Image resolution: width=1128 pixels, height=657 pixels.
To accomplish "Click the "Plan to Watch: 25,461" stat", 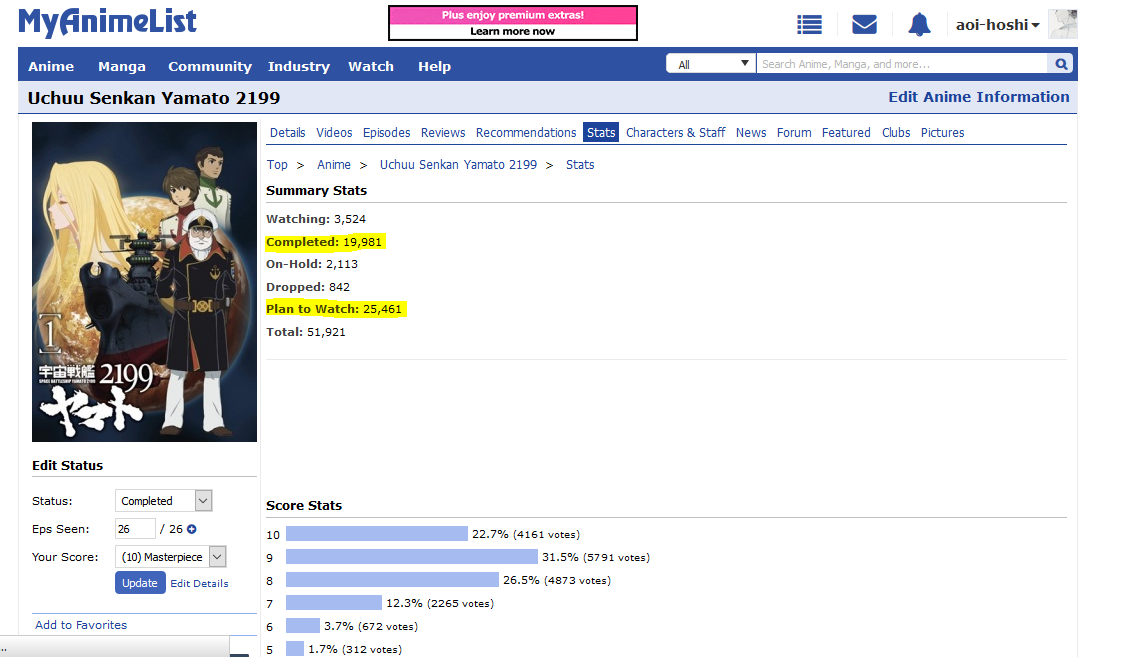I will pyautogui.click(x=334, y=309).
